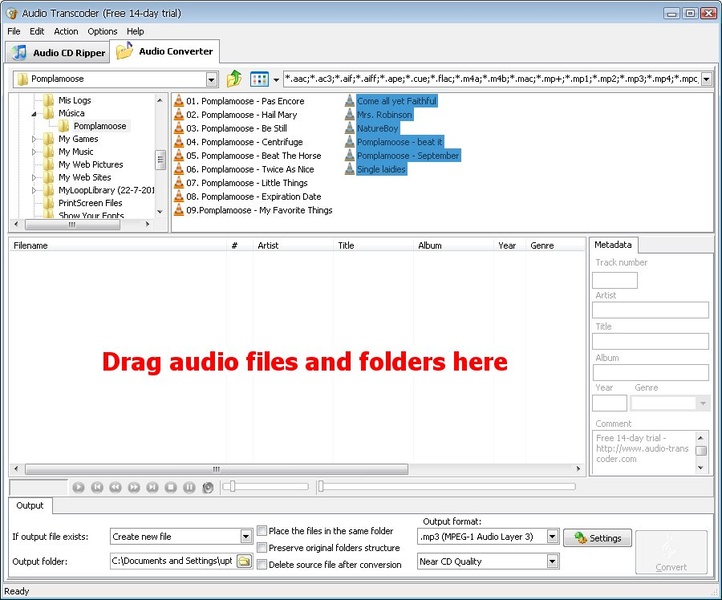Click VLC icon of 09.Pomplamoose - My Favorite Things
Image resolution: width=722 pixels, height=600 pixels.
click(x=179, y=210)
